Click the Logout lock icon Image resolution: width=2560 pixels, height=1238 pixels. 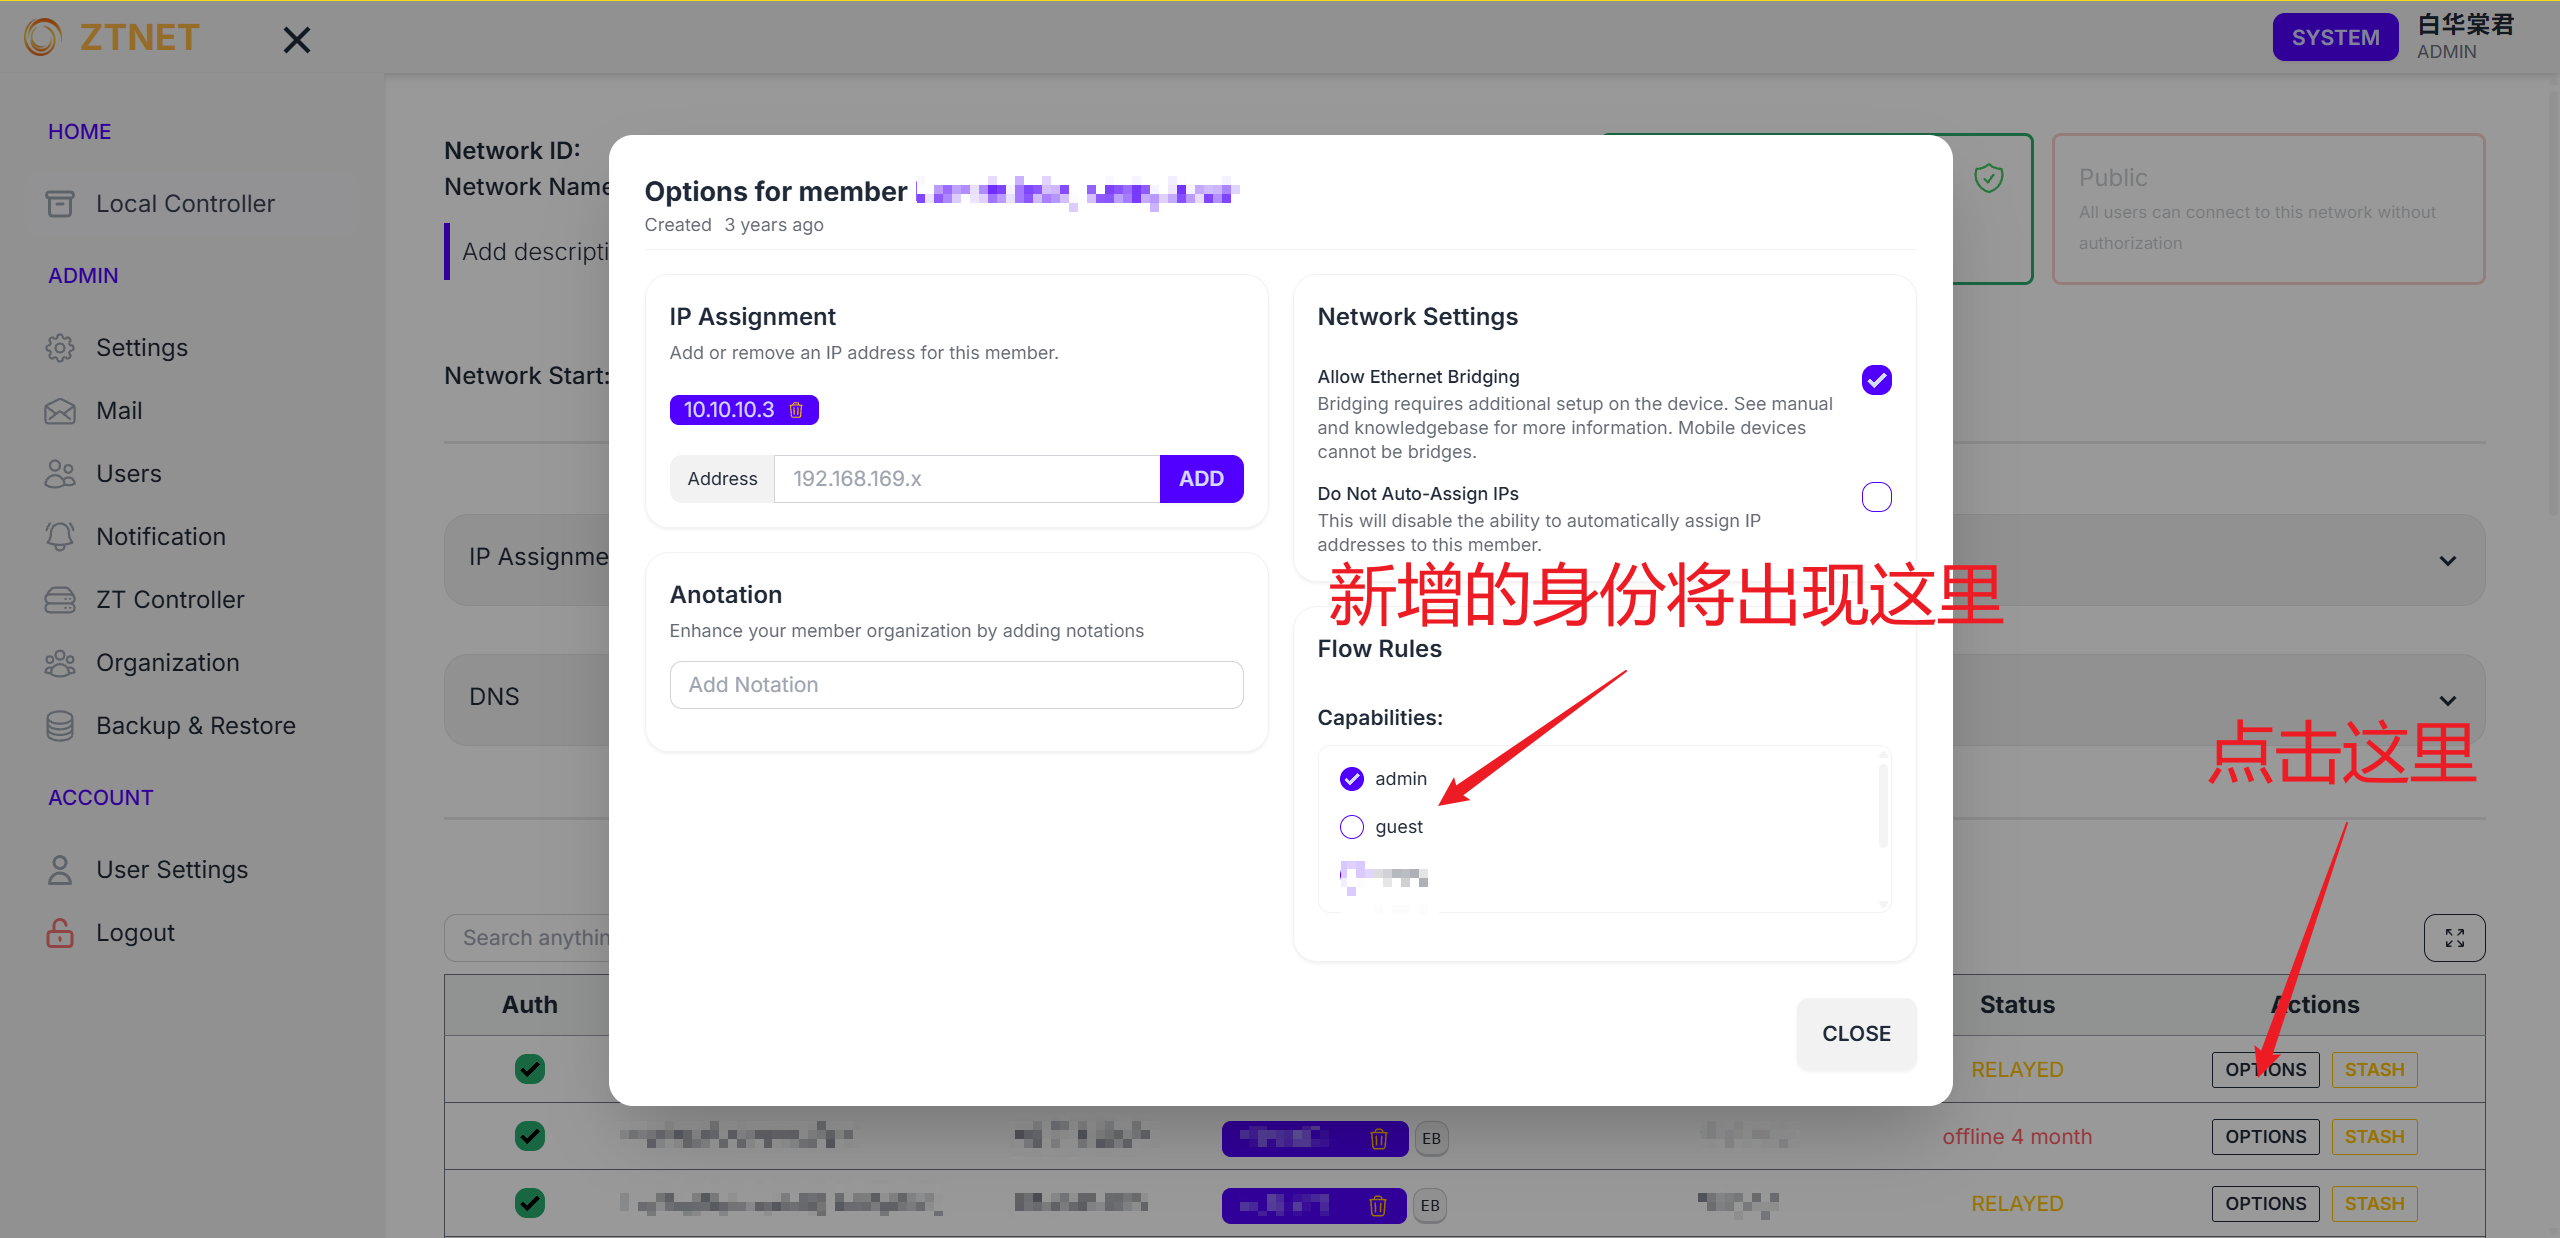[60, 933]
